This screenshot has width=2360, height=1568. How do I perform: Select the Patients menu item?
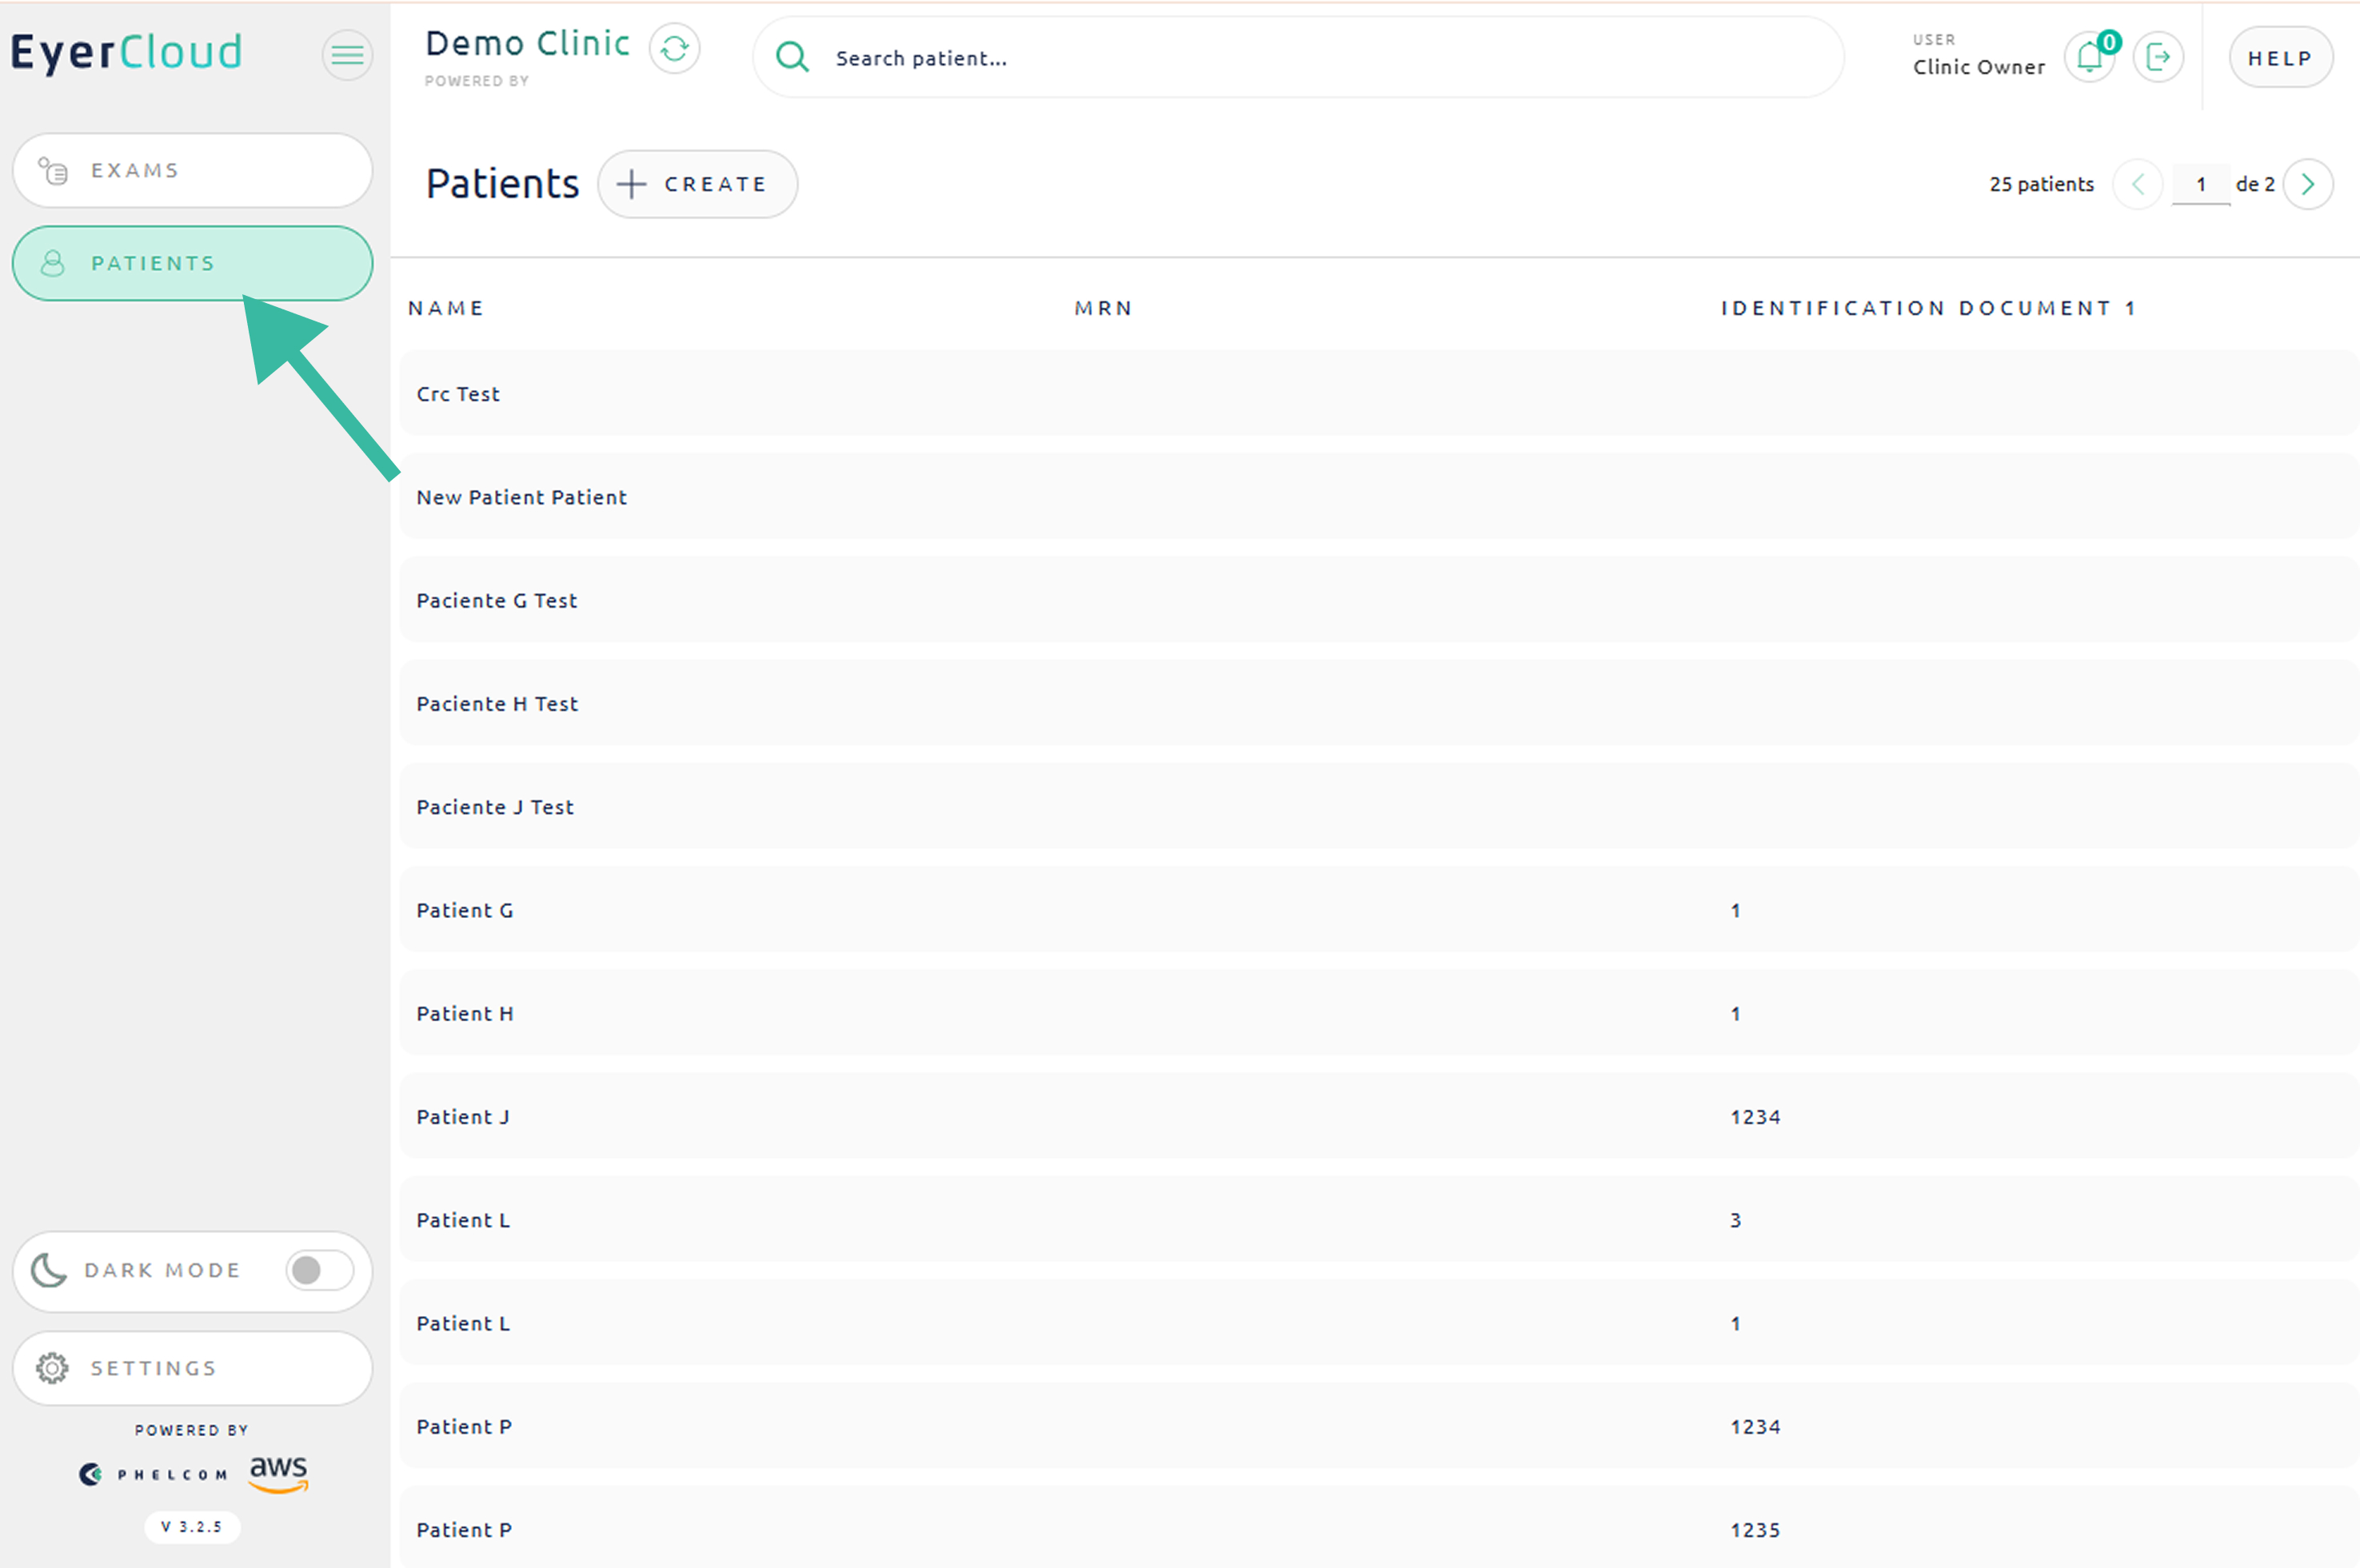(x=192, y=263)
